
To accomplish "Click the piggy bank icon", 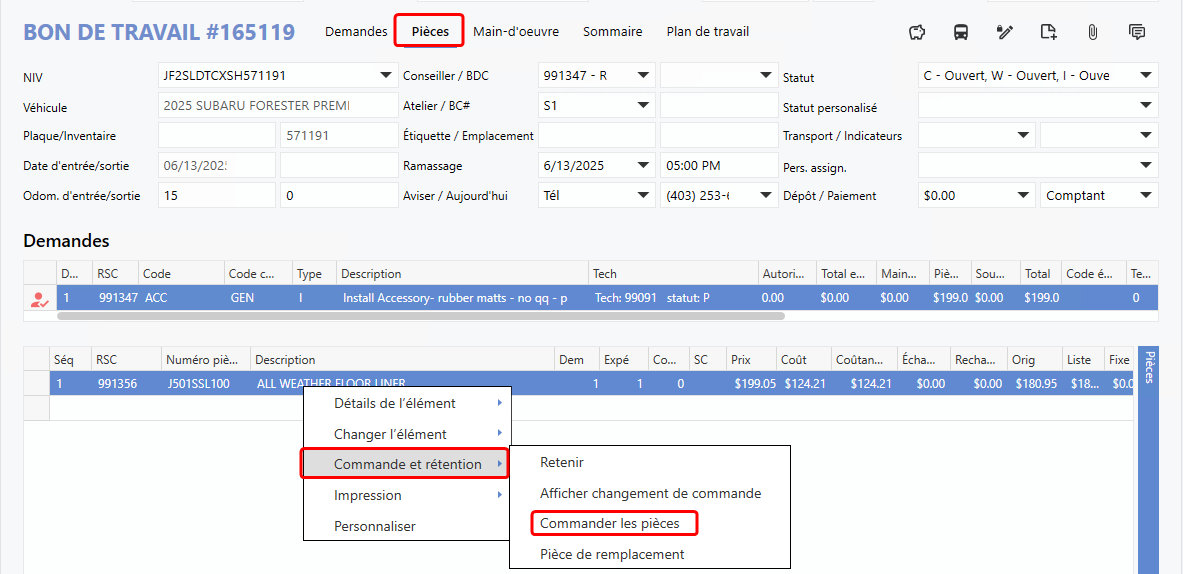I will coord(917,32).
